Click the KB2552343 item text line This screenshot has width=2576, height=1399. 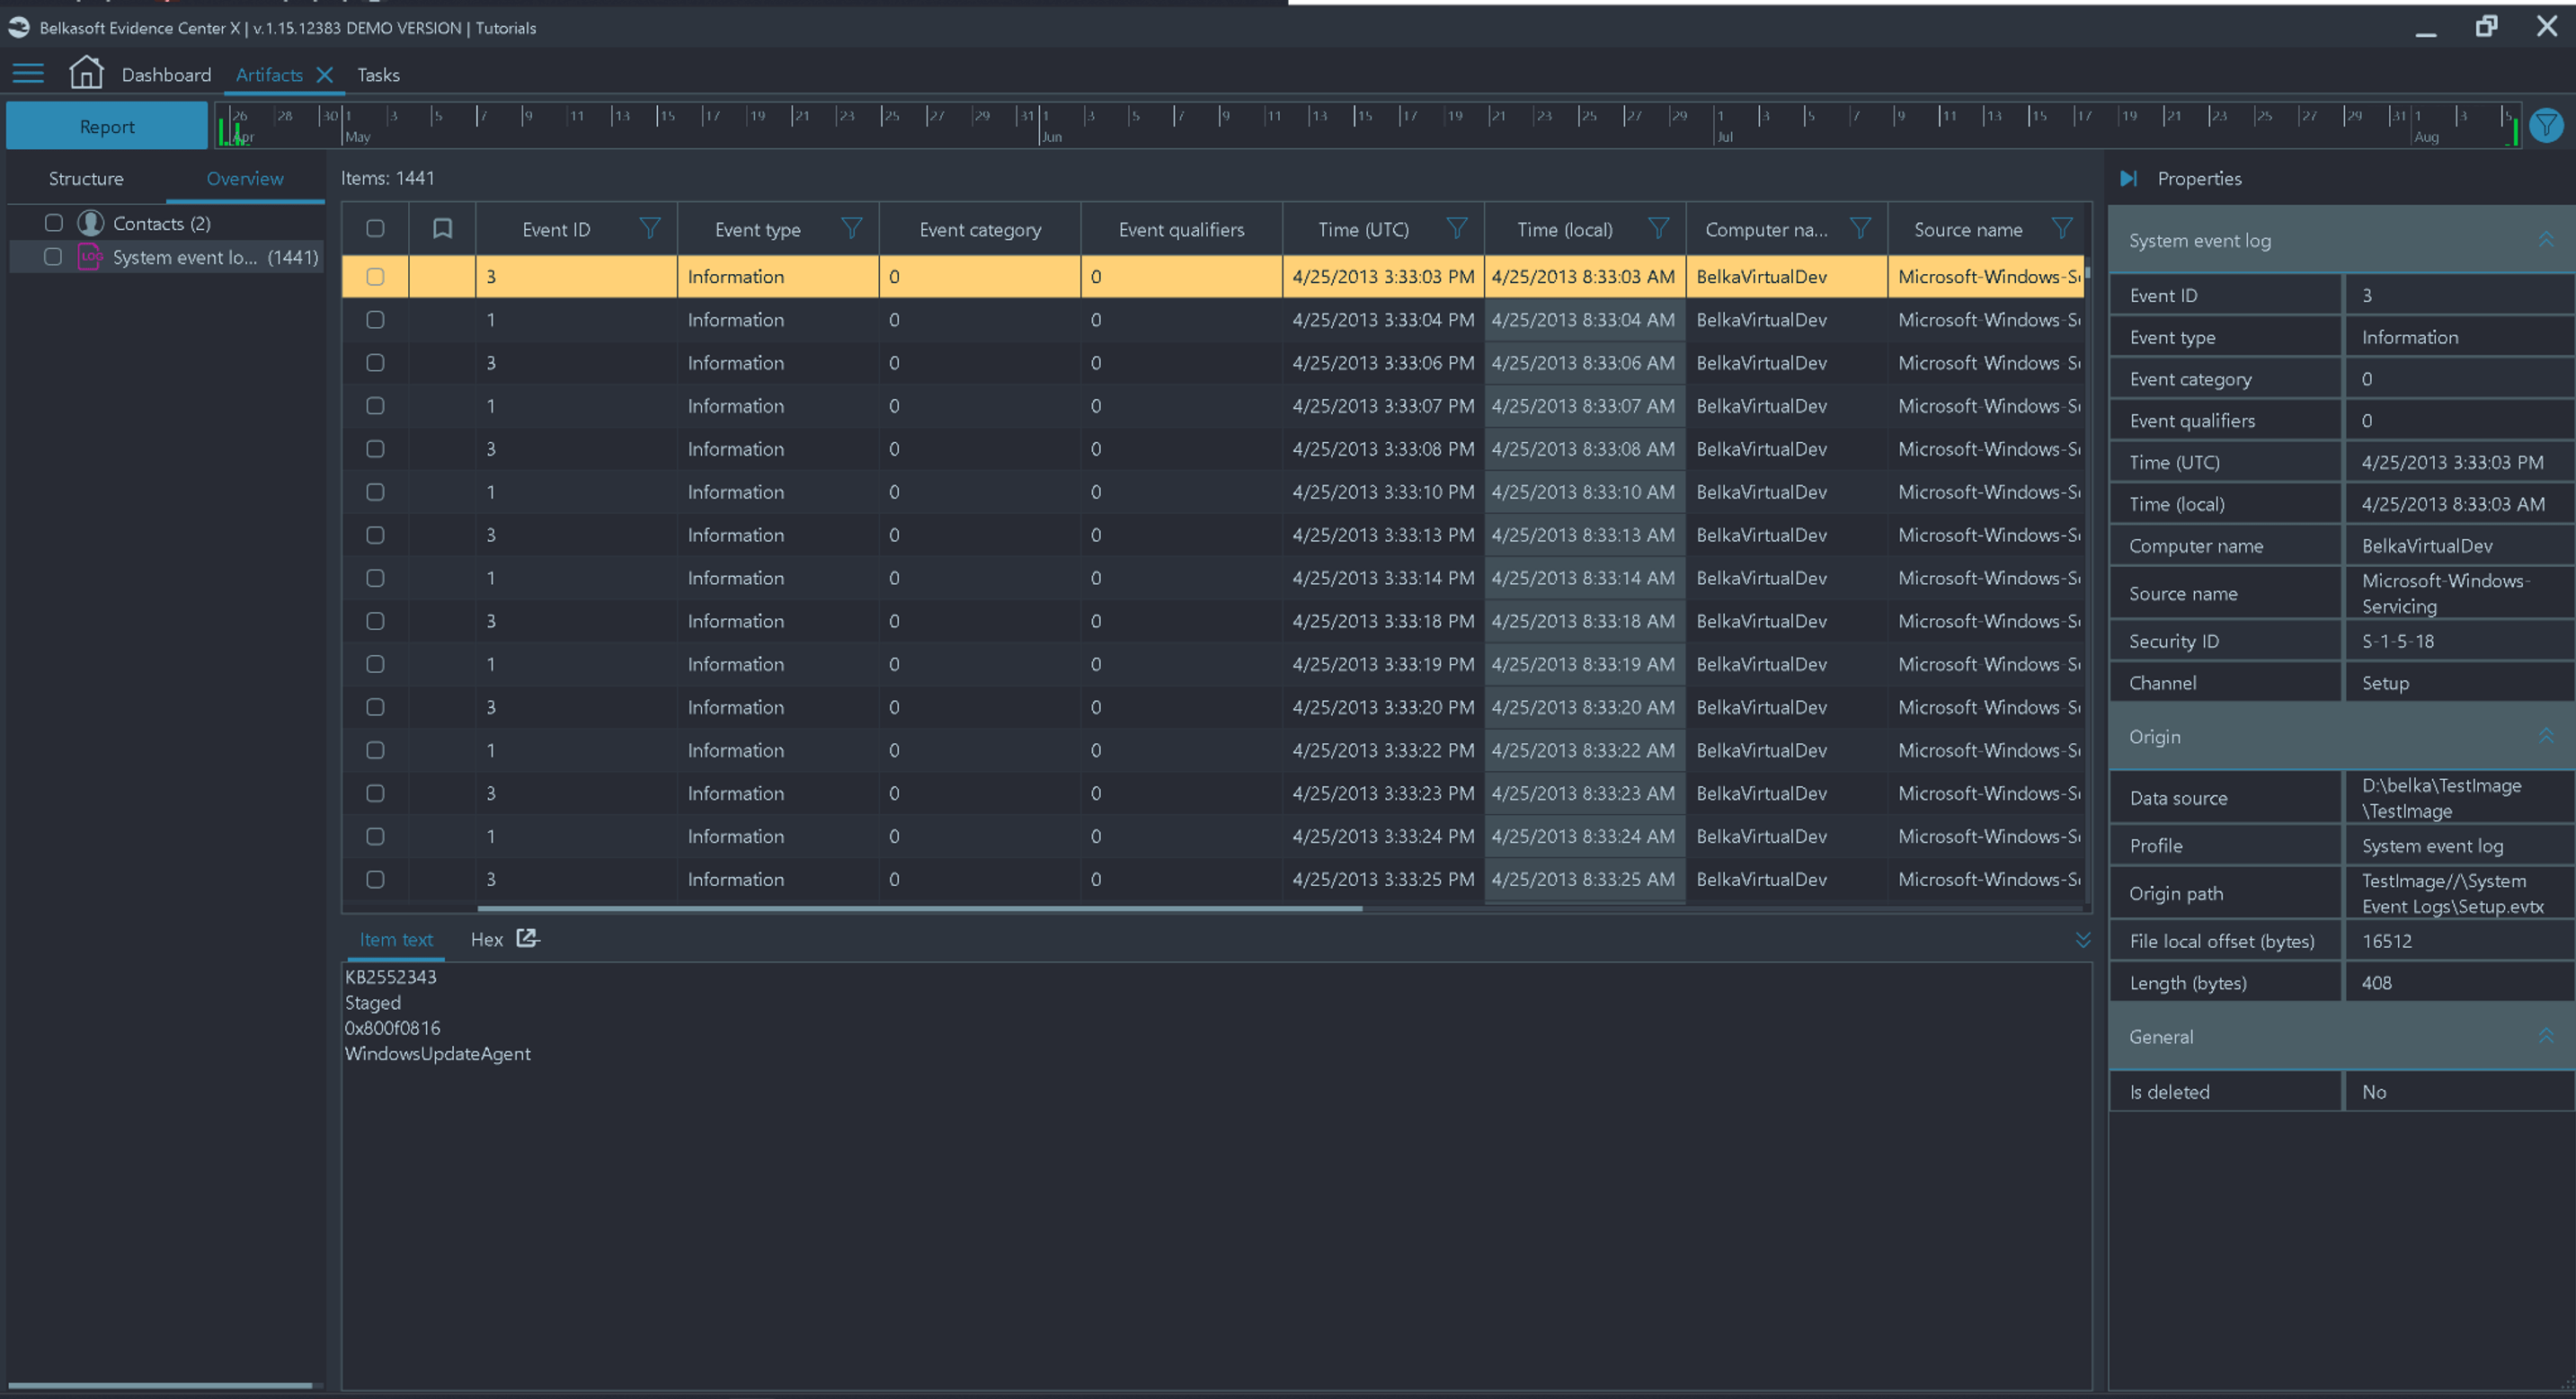[390, 976]
